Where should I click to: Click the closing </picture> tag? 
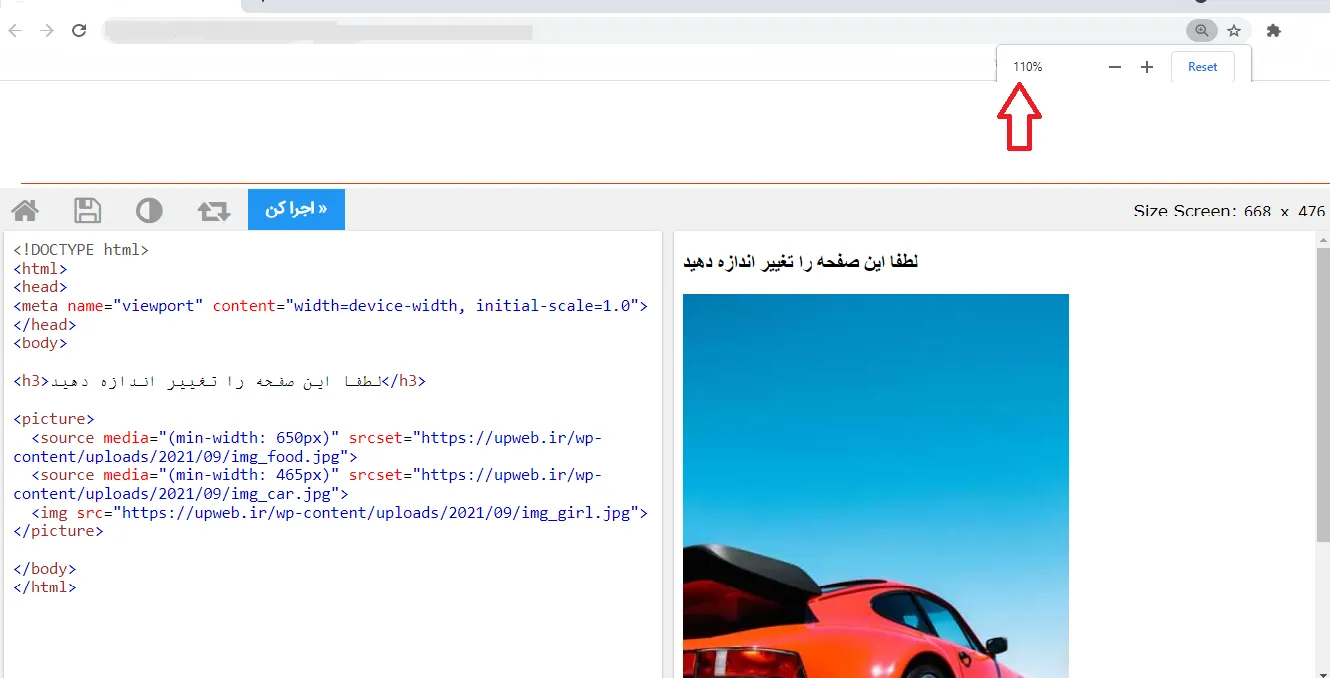coord(58,531)
